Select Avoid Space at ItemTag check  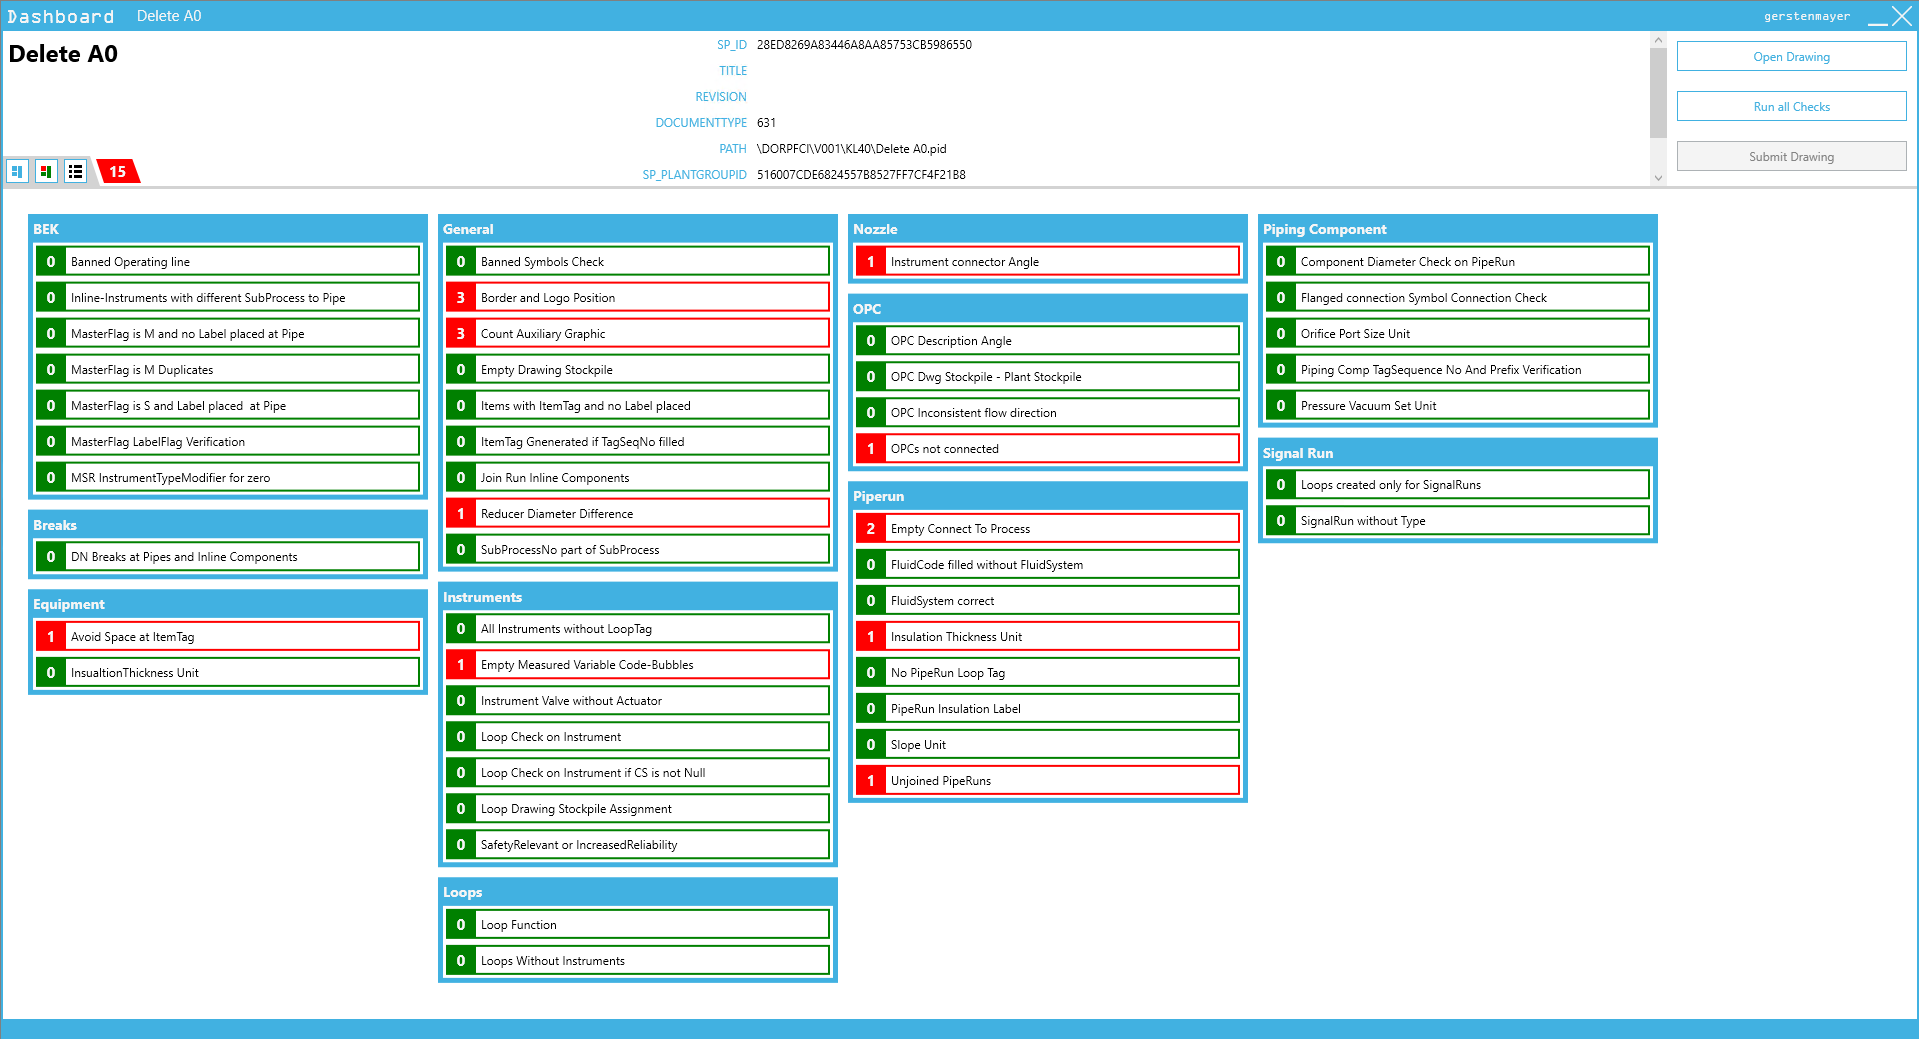[242, 637]
